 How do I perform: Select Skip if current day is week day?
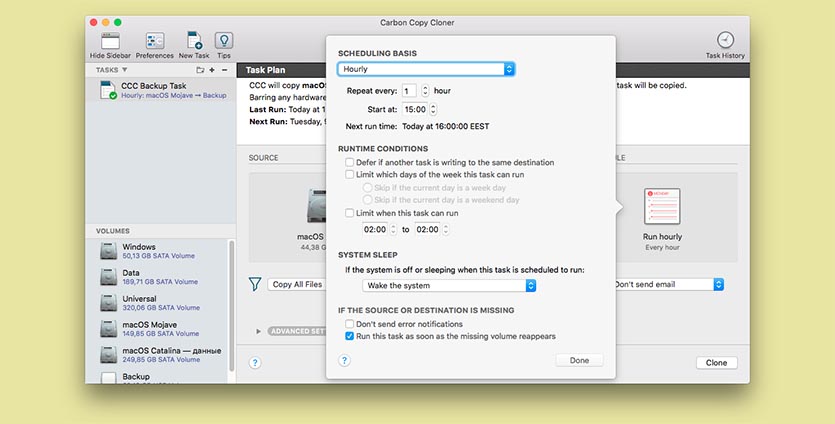[x=367, y=187]
